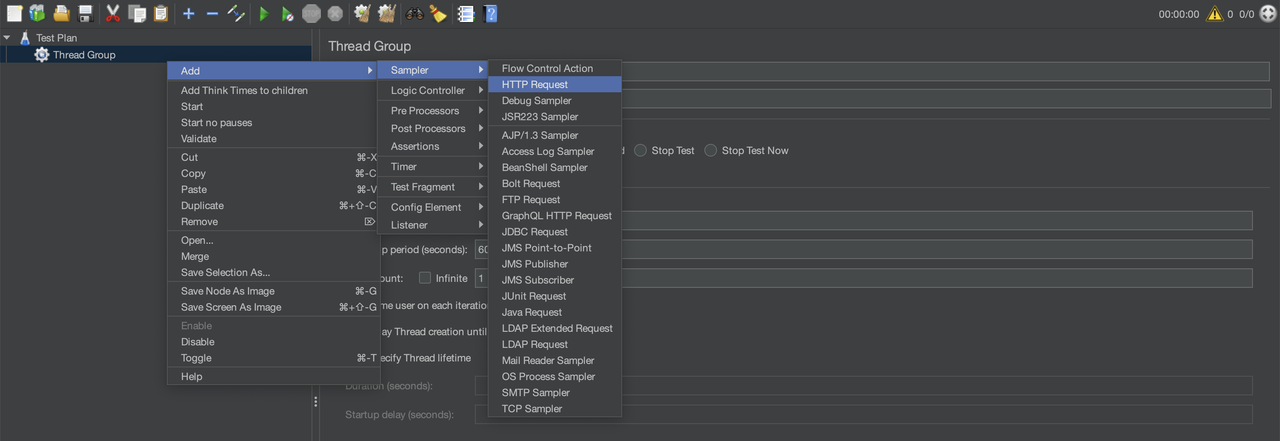Open the Function Helper list icon
Viewport: 1280px width, 441px height.
tap(465, 13)
